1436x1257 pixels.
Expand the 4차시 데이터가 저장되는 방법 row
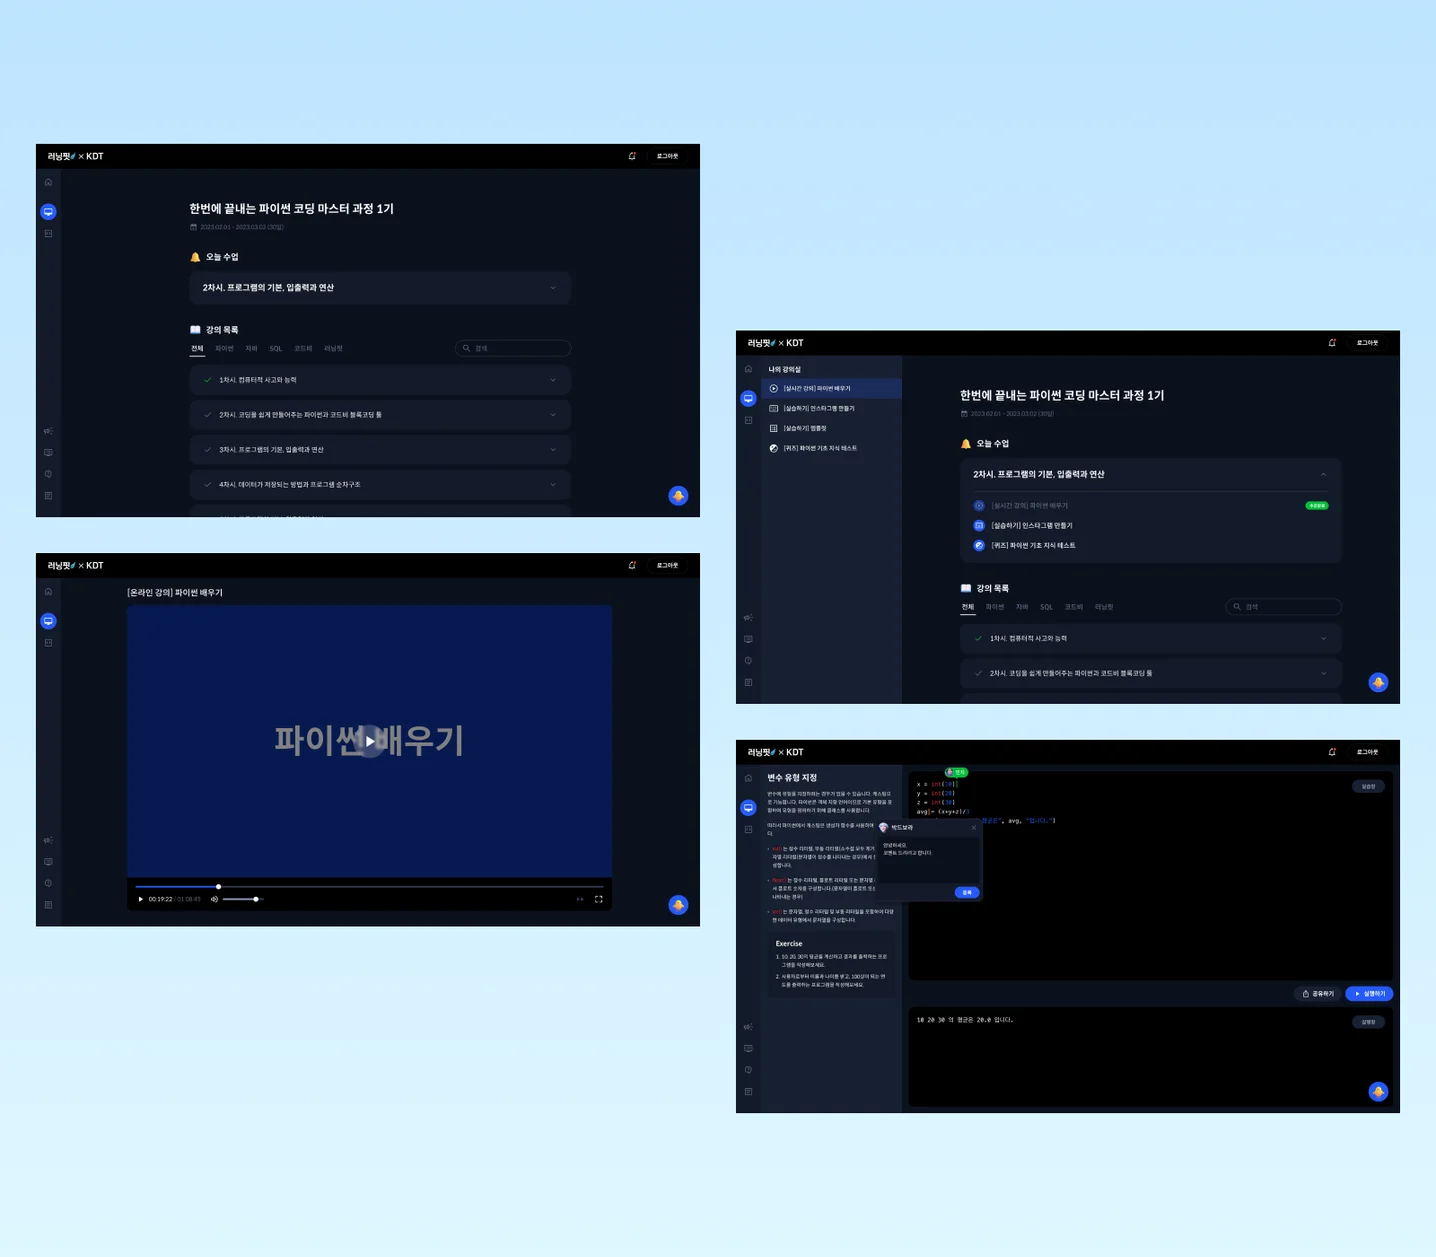click(380, 485)
